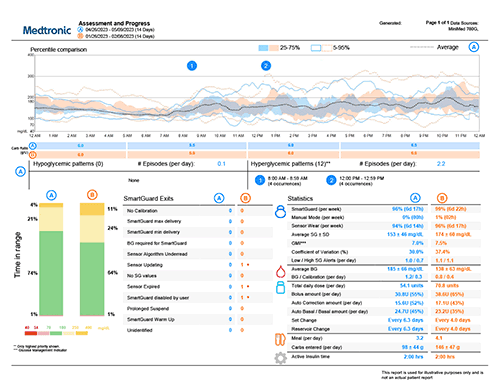Click the Percentile comparison heading
Image resolution: width=500 pixels, height=386 pixels.
coord(59,50)
